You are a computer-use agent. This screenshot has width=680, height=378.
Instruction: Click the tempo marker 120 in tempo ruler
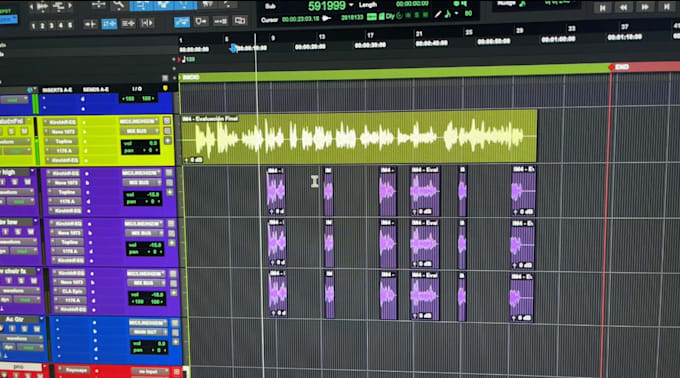(188, 59)
